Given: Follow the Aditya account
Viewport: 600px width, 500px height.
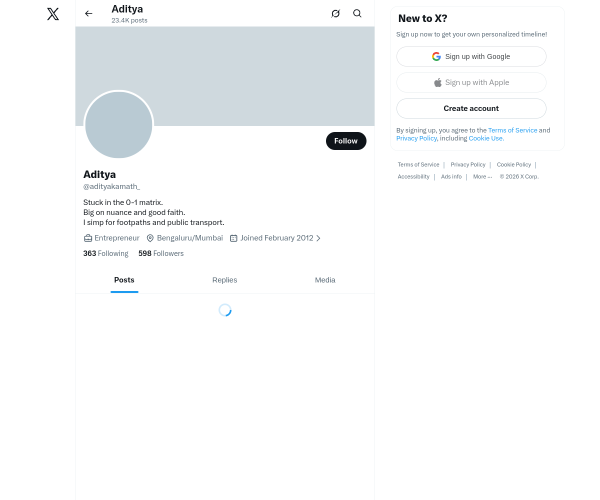Looking at the screenshot, I should 345,141.
